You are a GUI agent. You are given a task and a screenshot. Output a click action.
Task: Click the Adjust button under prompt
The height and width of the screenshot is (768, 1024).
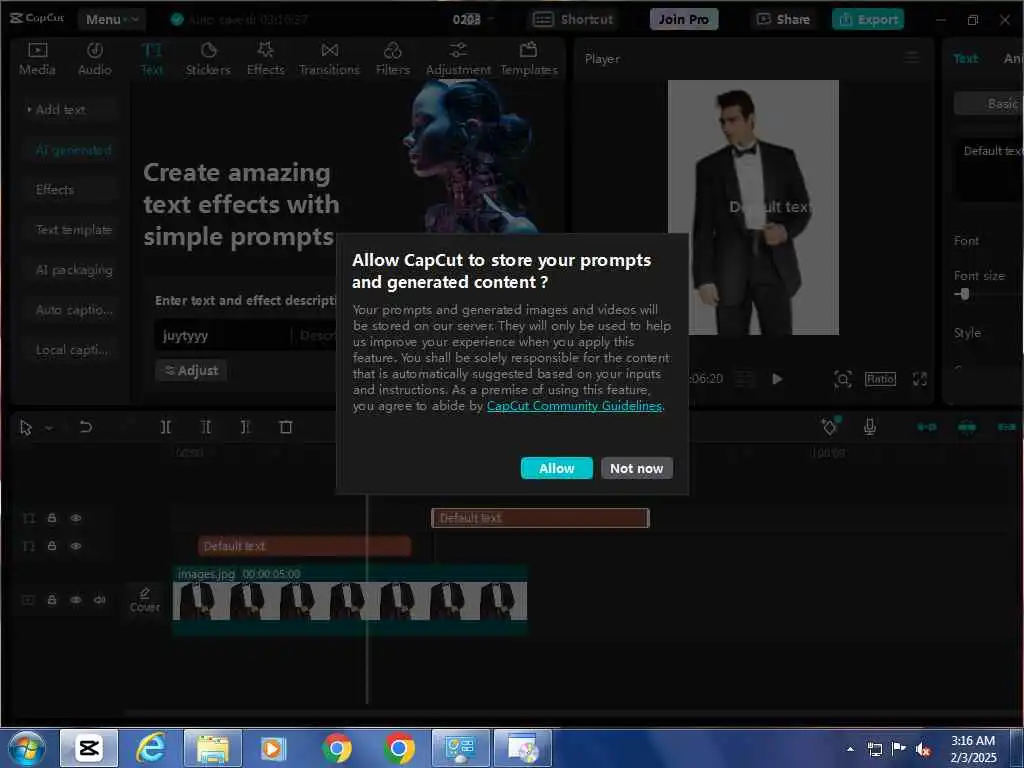coord(191,371)
